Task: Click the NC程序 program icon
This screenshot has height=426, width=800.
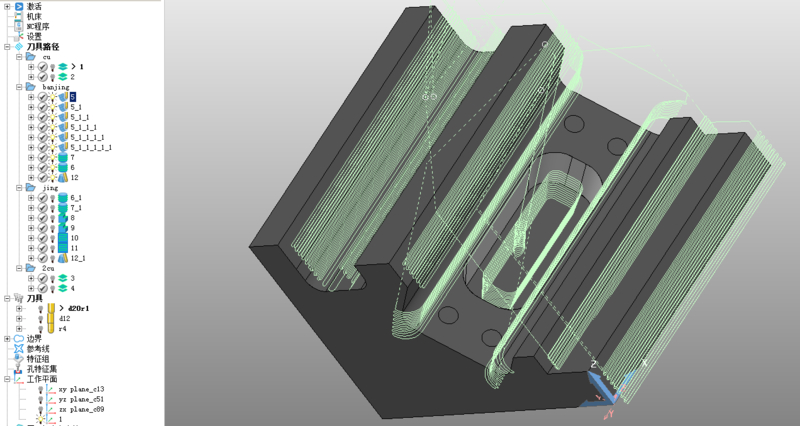Action: click(x=19, y=27)
